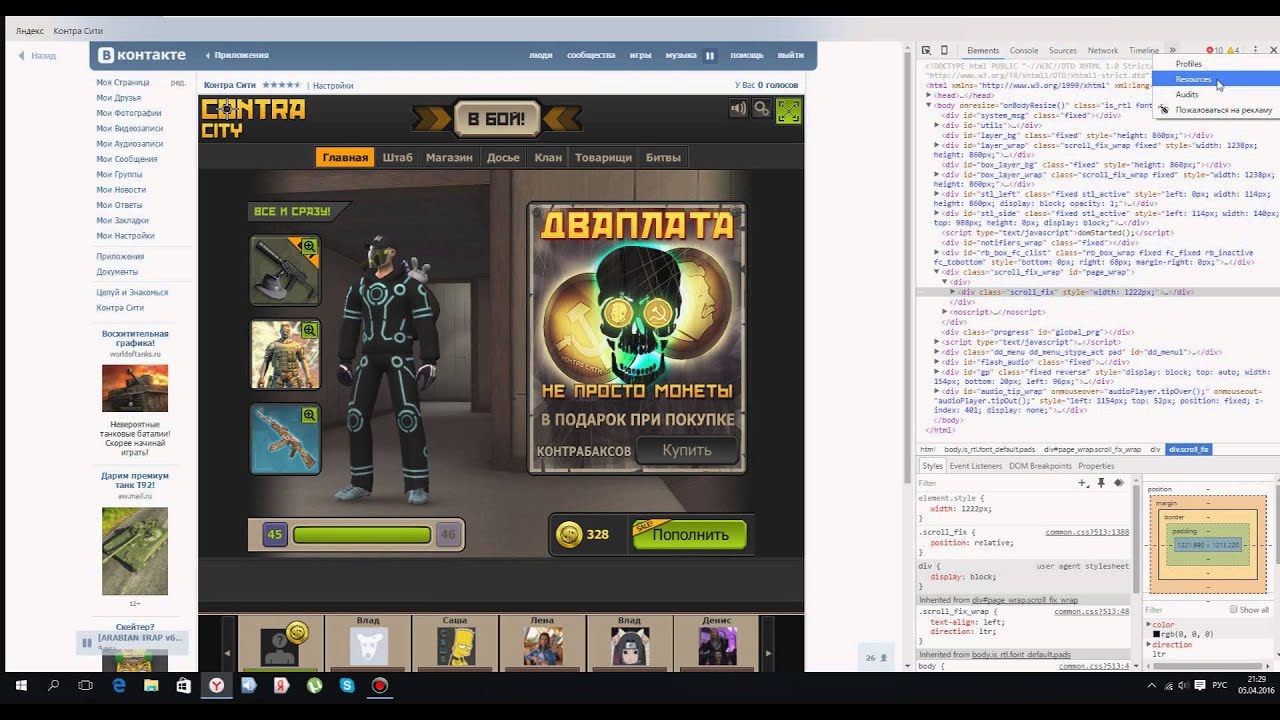1280x720 pixels.
Task: Click the Купить button on promo
Action: pos(687,450)
